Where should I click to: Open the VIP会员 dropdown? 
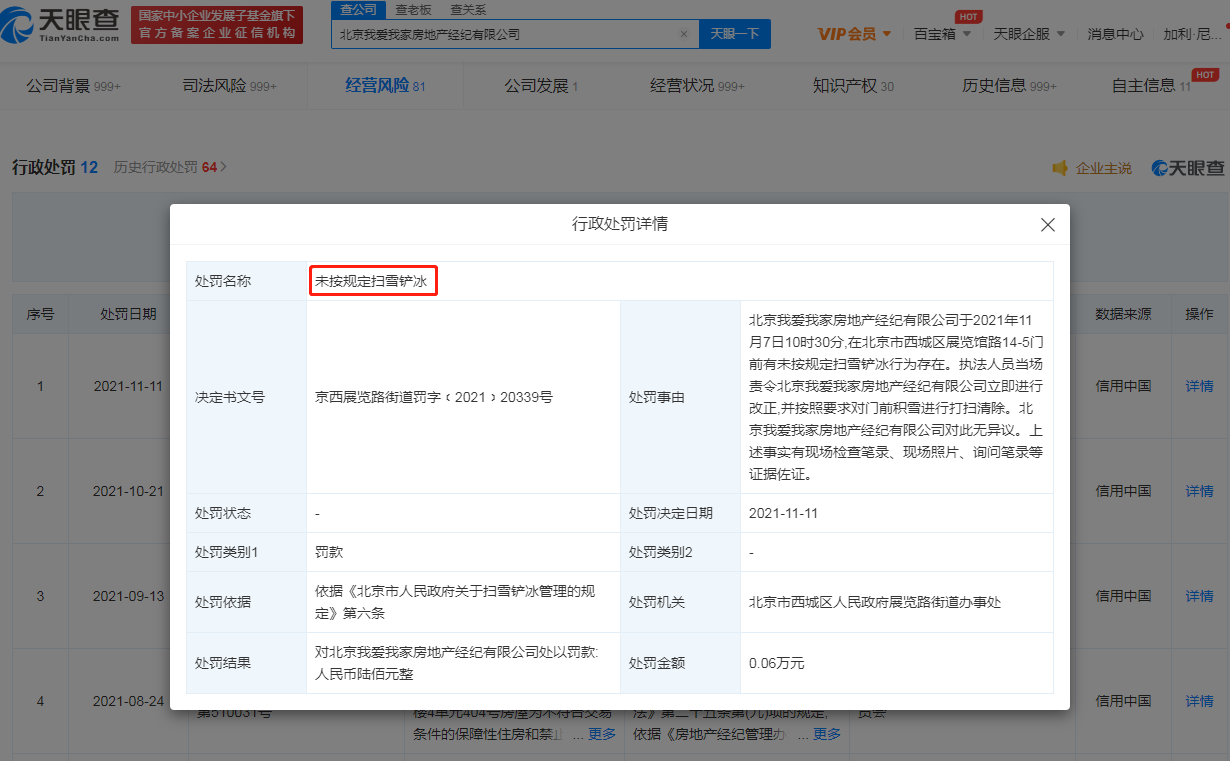(x=854, y=33)
